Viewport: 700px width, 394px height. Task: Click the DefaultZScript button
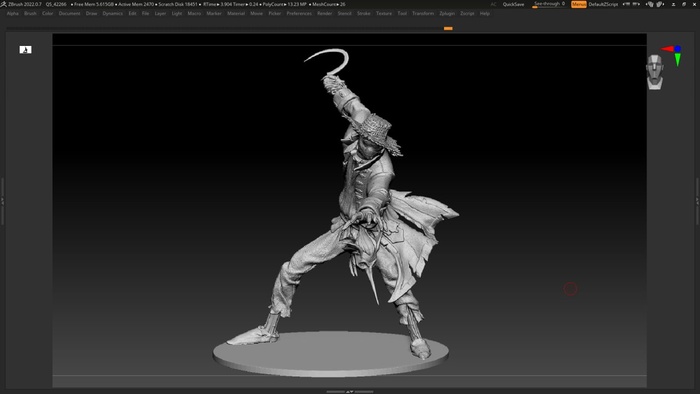603,4
